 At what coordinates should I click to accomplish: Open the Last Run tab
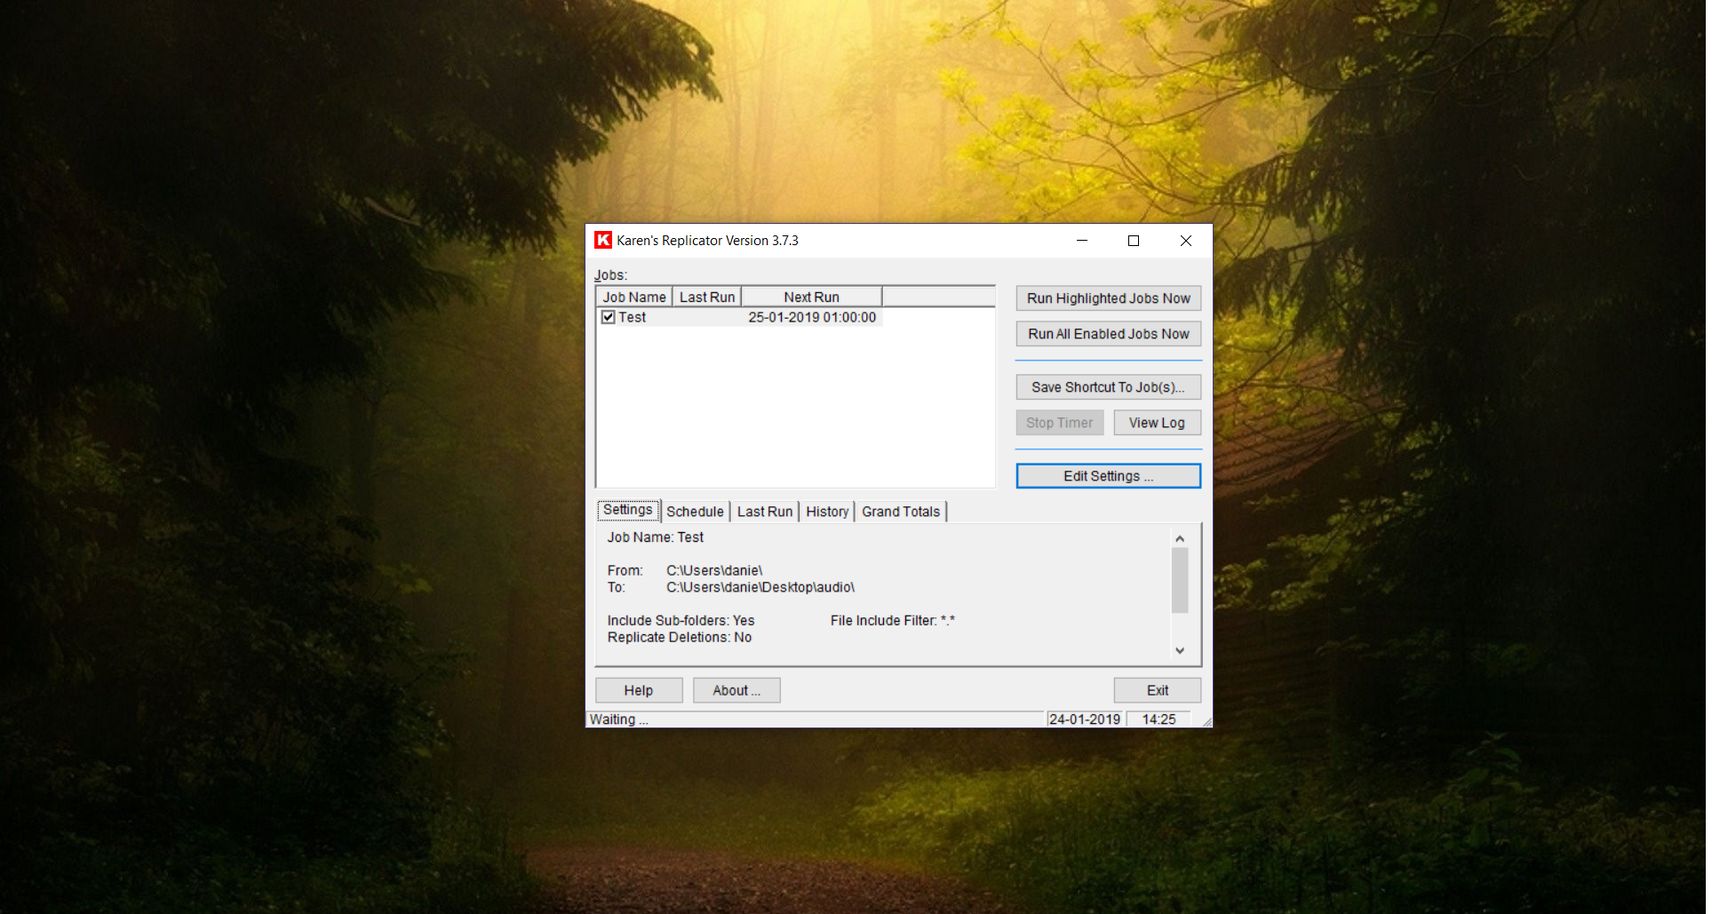pyautogui.click(x=765, y=512)
